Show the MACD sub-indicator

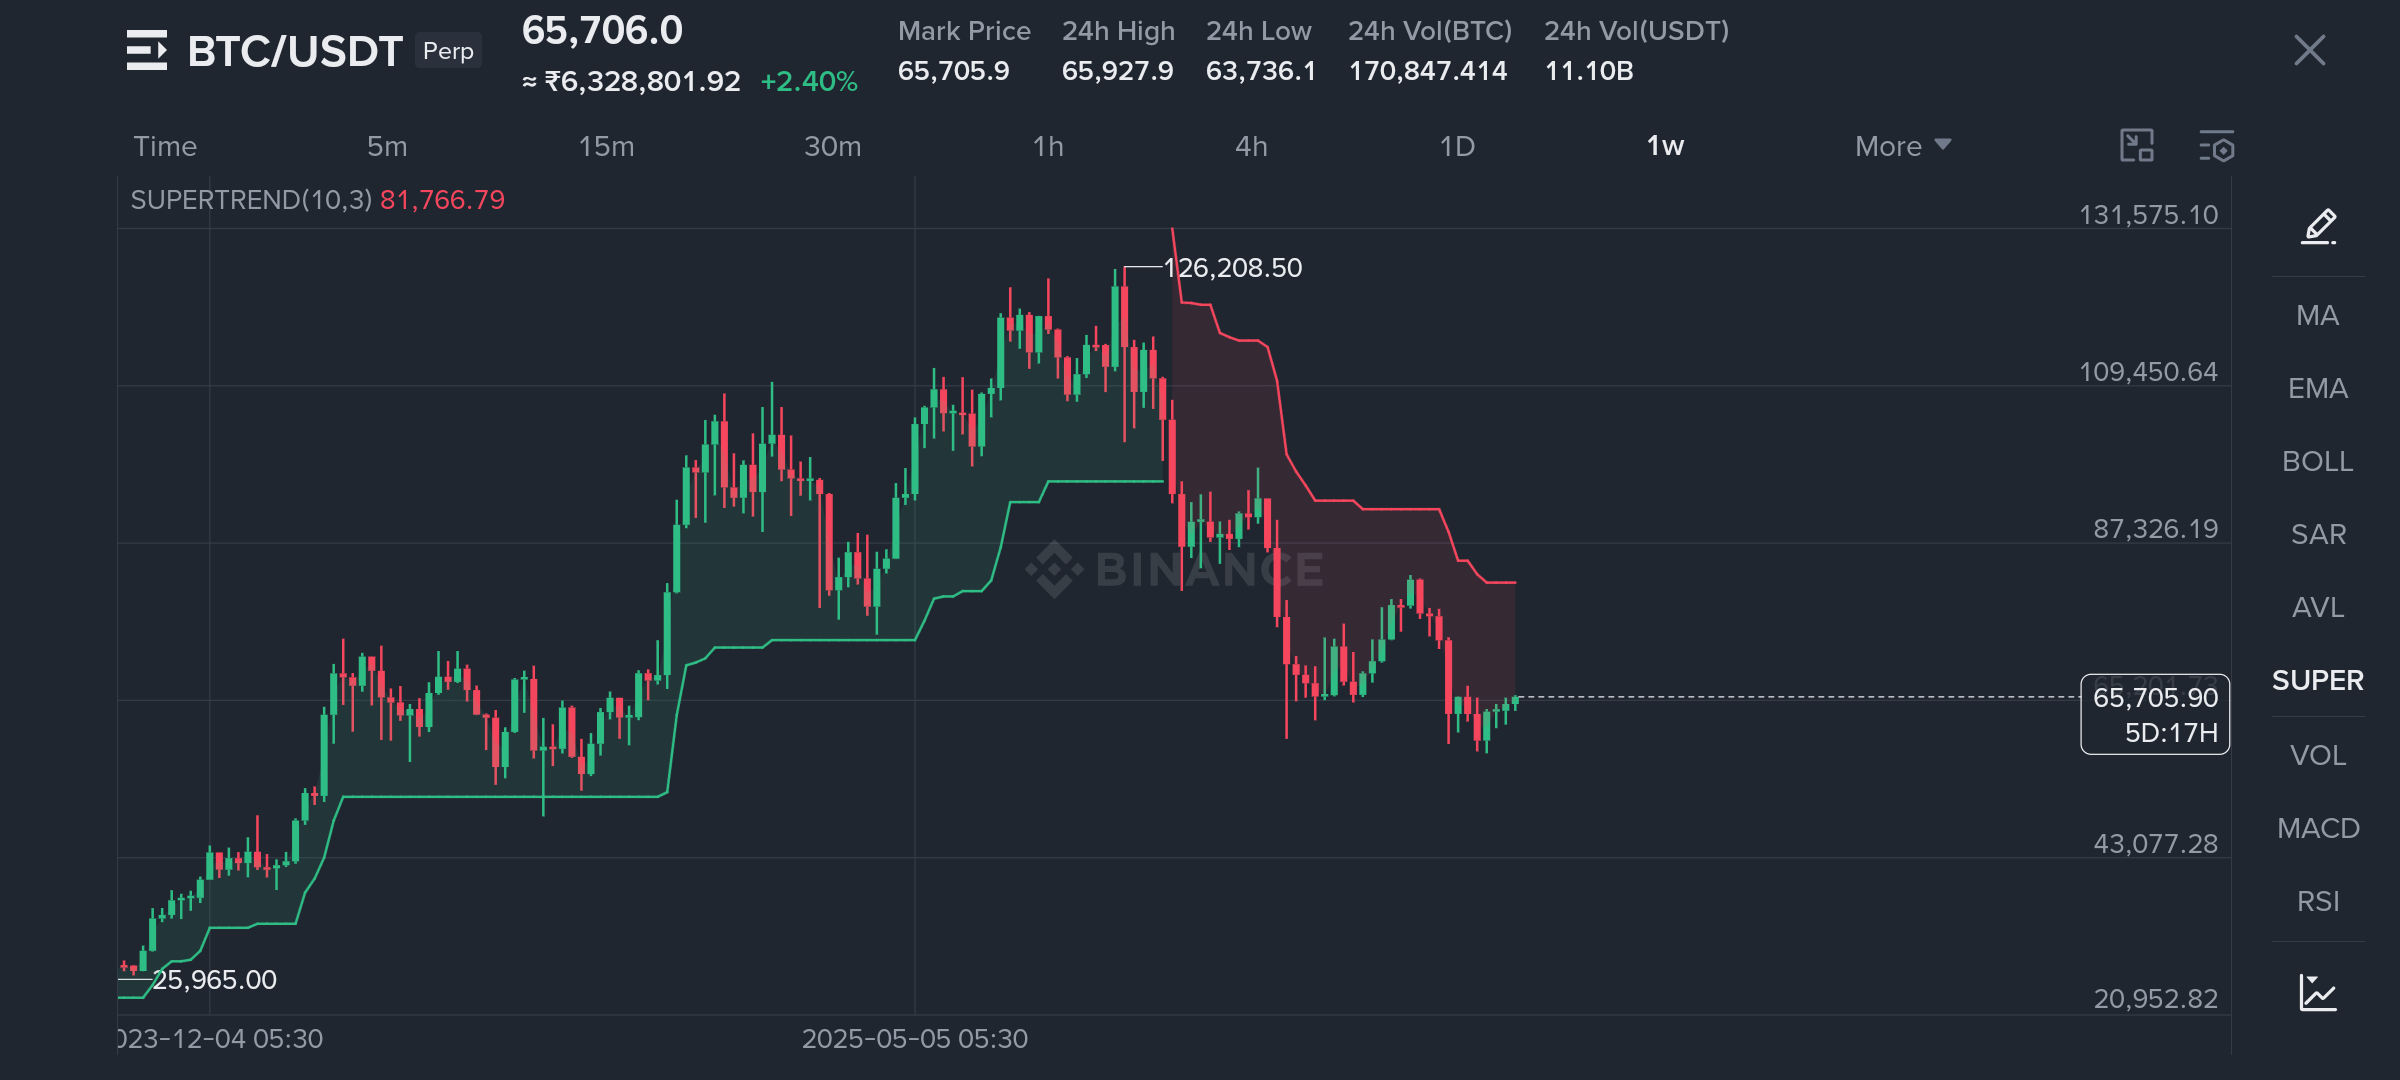tap(2317, 828)
